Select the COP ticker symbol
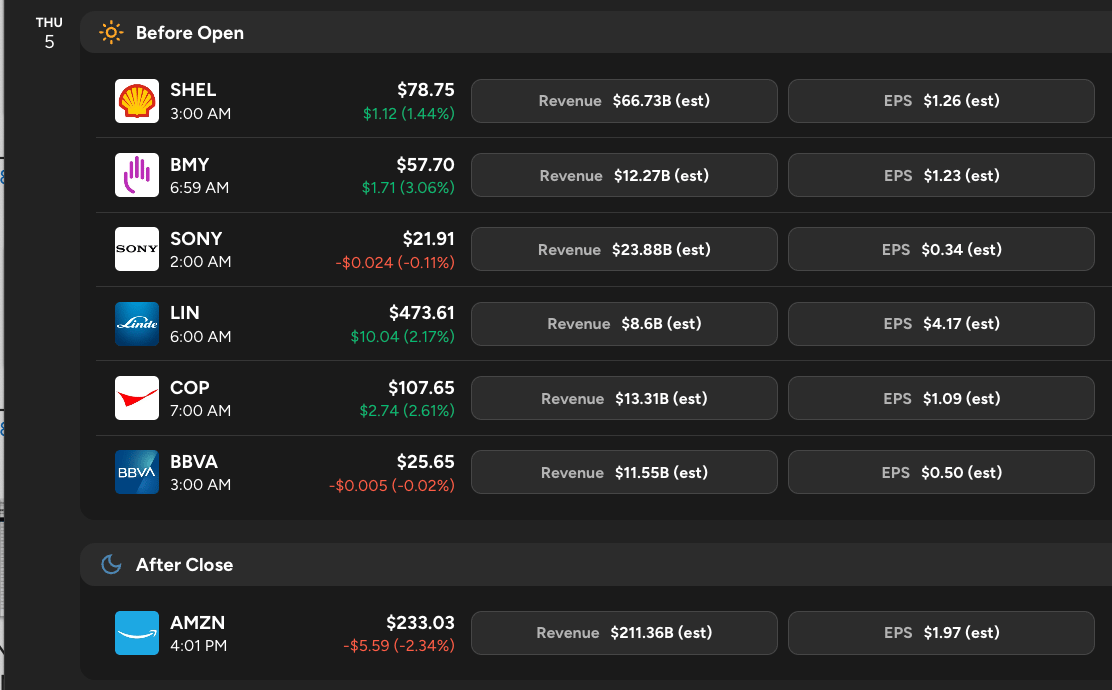 [189, 388]
